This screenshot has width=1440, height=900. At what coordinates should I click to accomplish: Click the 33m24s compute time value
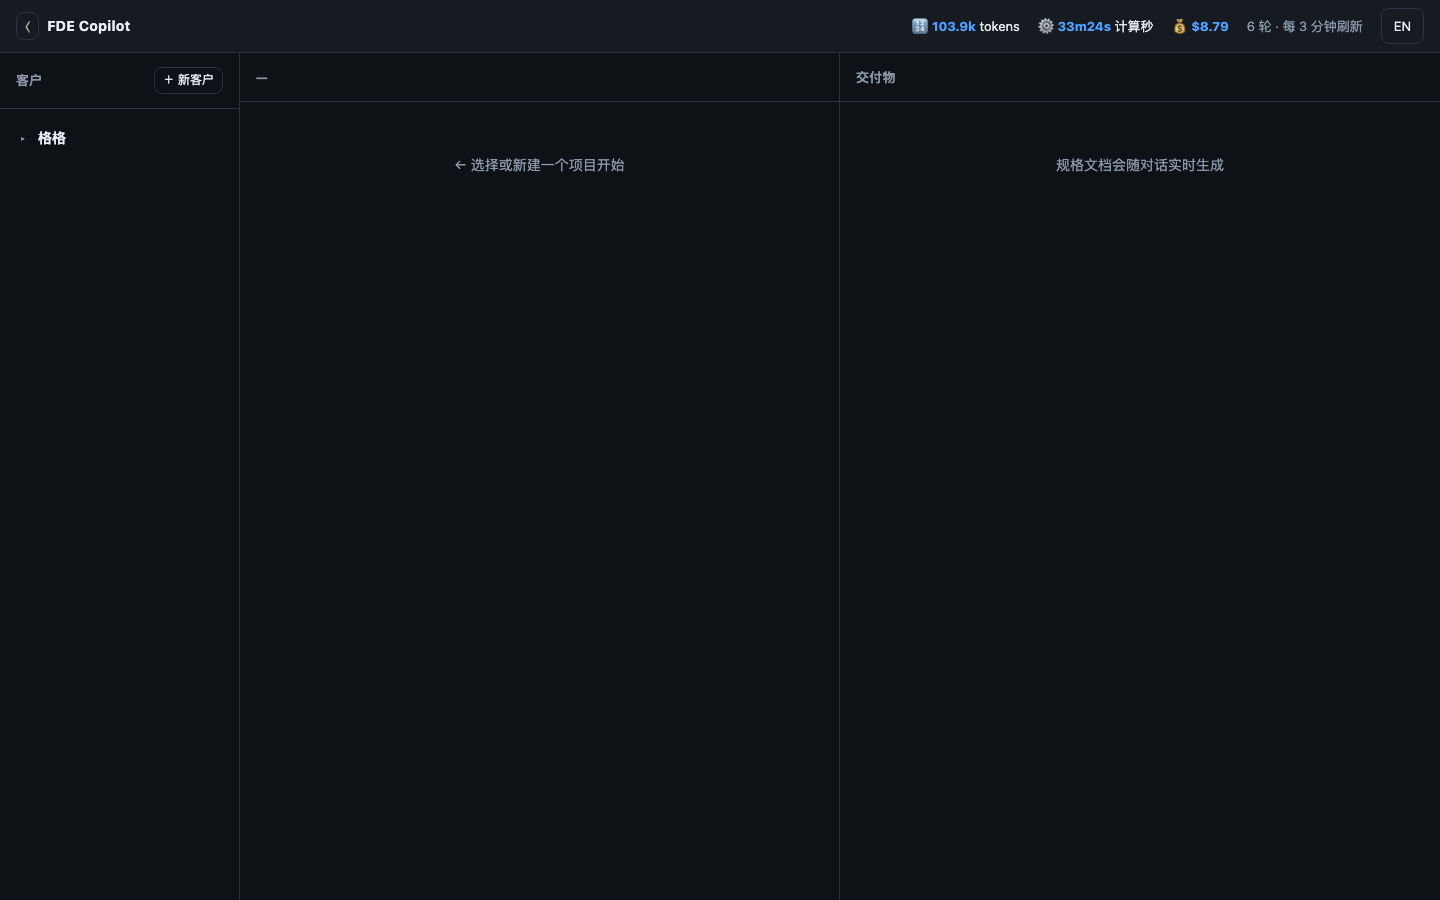click(x=1084, y=26)
